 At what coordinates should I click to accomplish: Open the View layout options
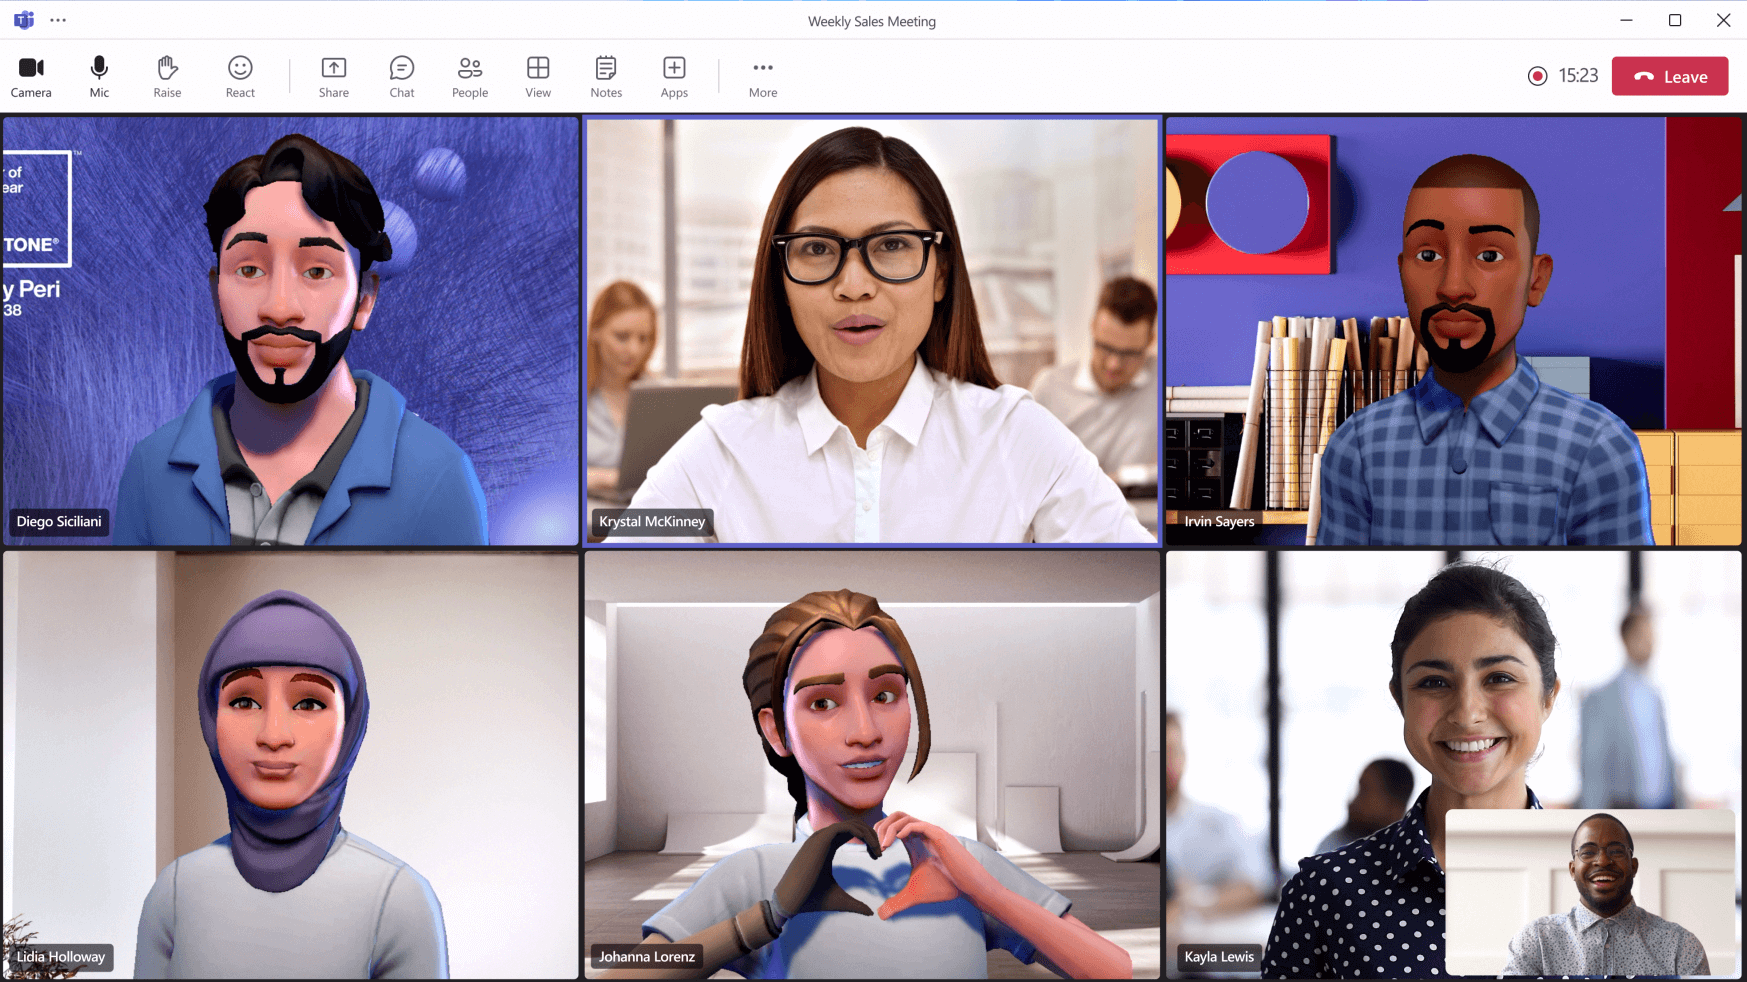tap(537, 75)
